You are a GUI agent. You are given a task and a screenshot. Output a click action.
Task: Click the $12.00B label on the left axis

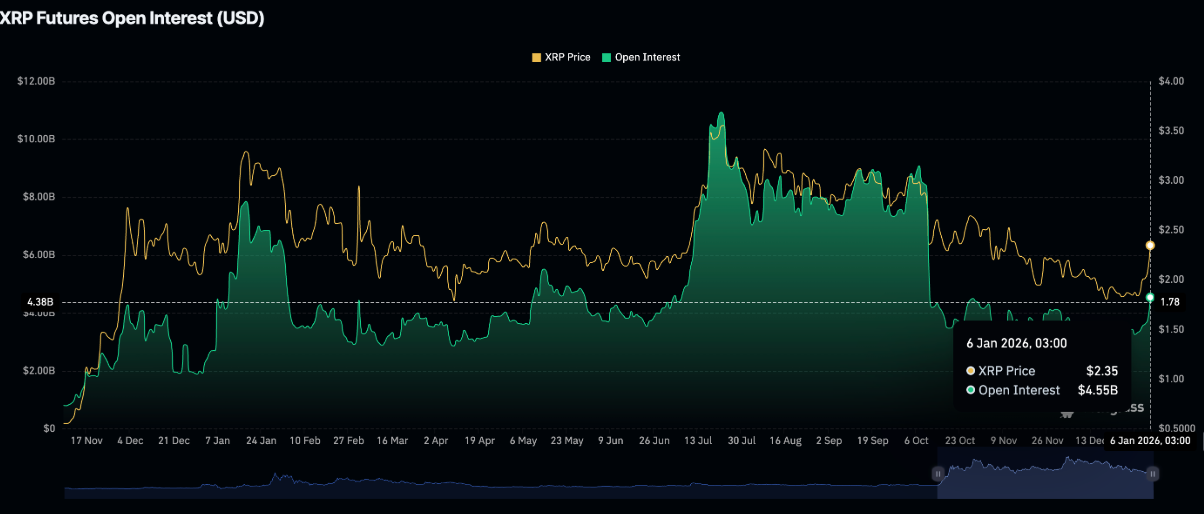click(36, 80)
